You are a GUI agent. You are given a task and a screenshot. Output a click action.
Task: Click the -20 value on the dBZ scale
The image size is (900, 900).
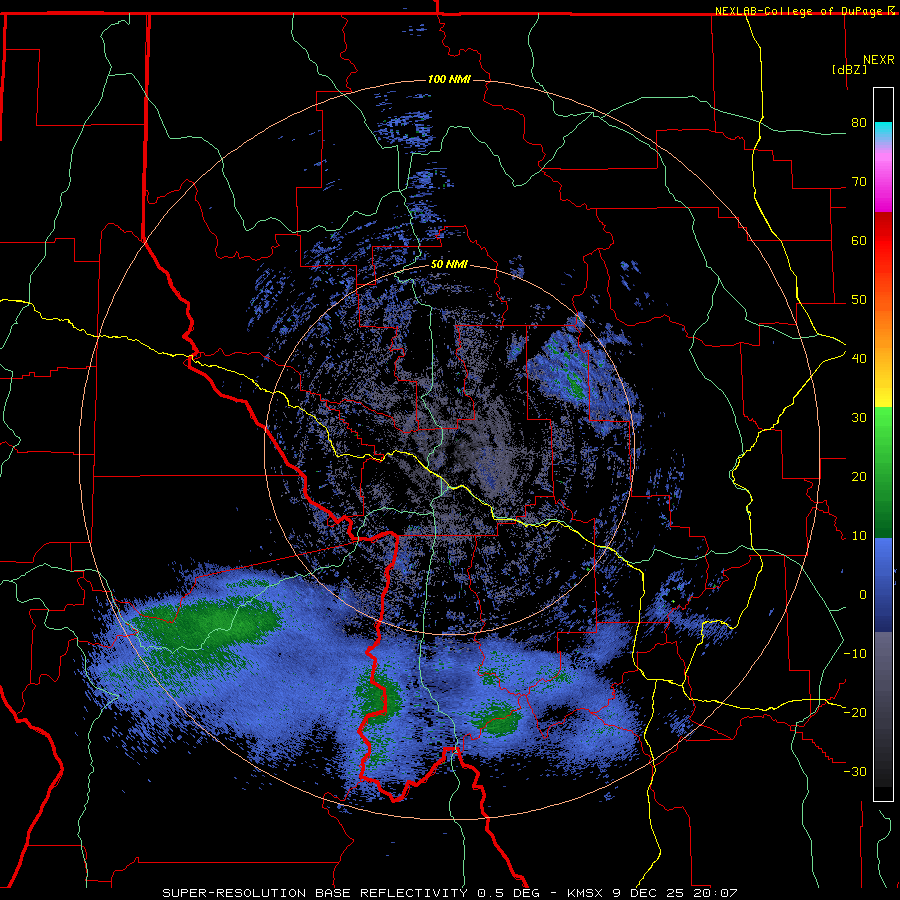pyautogui.click(x=855, y=713)
